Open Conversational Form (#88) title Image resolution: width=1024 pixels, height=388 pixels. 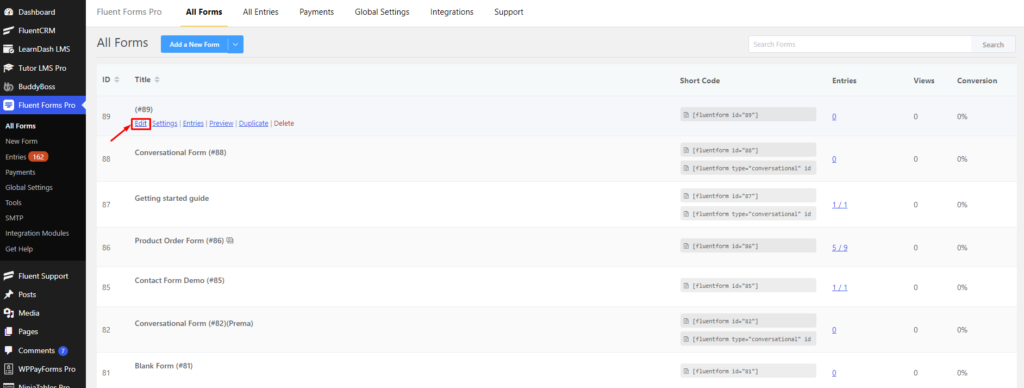(180, 152)
